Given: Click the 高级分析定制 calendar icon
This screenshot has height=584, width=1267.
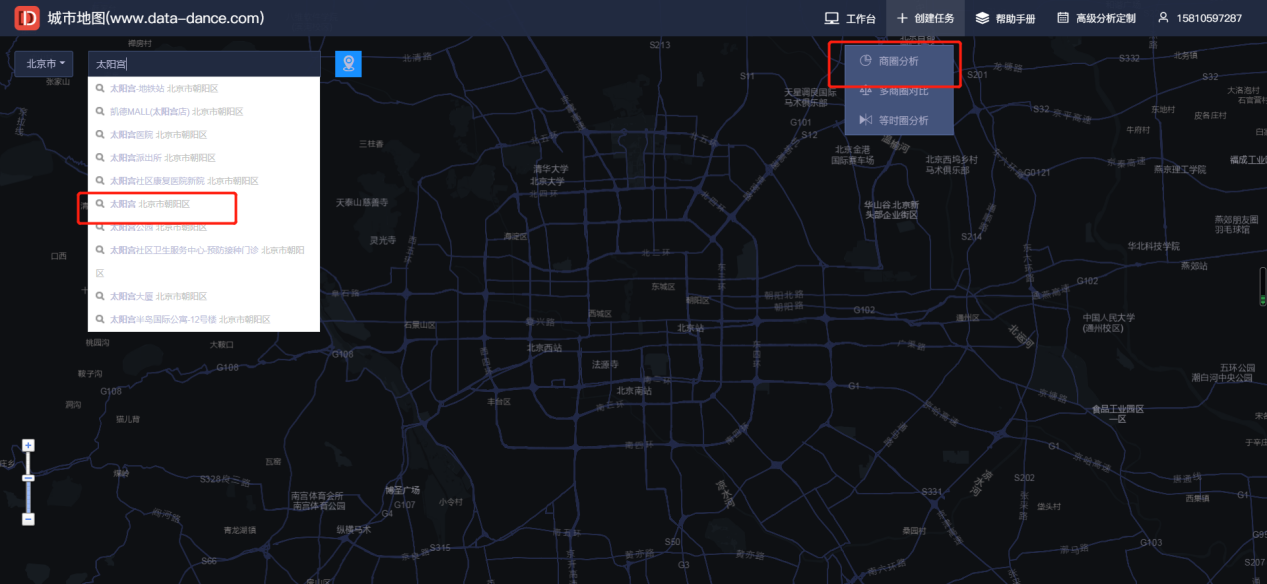Looking at the screenshot, I should pos(1063,18).
